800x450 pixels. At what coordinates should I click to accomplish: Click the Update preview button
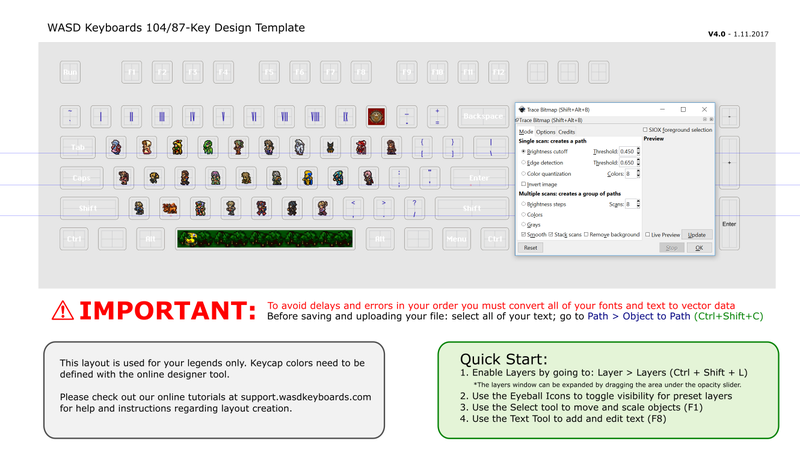click(x=696, y=235)
